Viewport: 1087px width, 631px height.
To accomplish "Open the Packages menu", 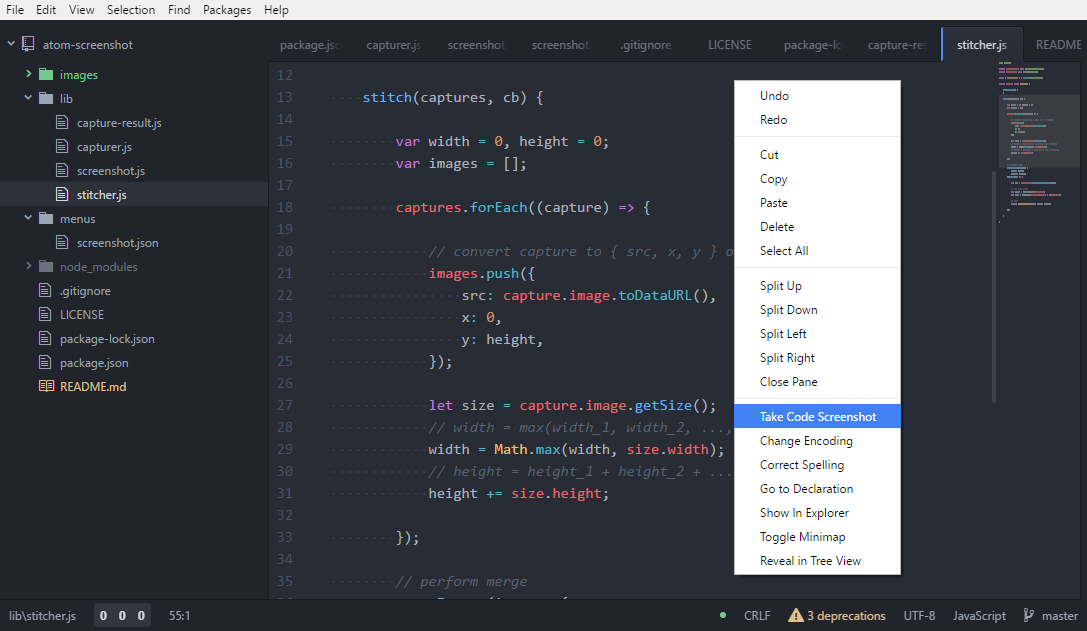I will [227, 10].
